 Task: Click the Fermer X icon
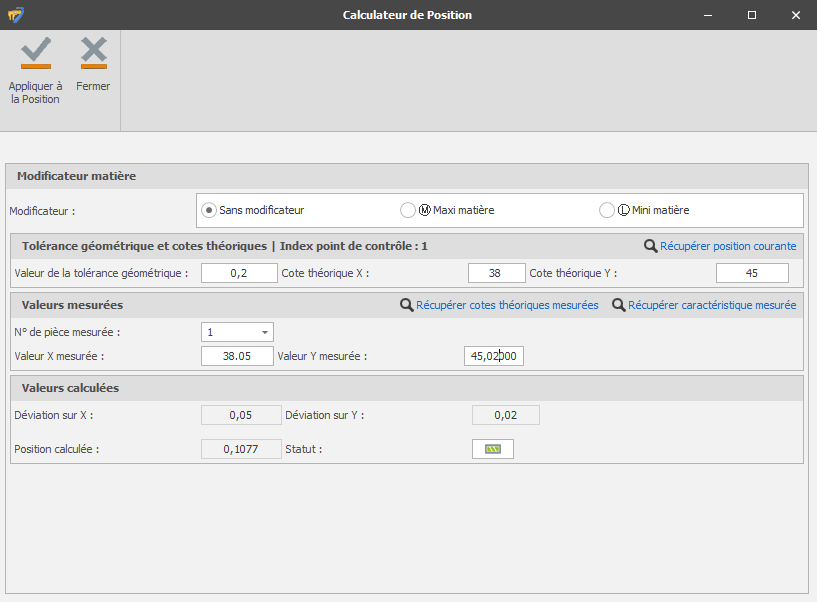93,52
